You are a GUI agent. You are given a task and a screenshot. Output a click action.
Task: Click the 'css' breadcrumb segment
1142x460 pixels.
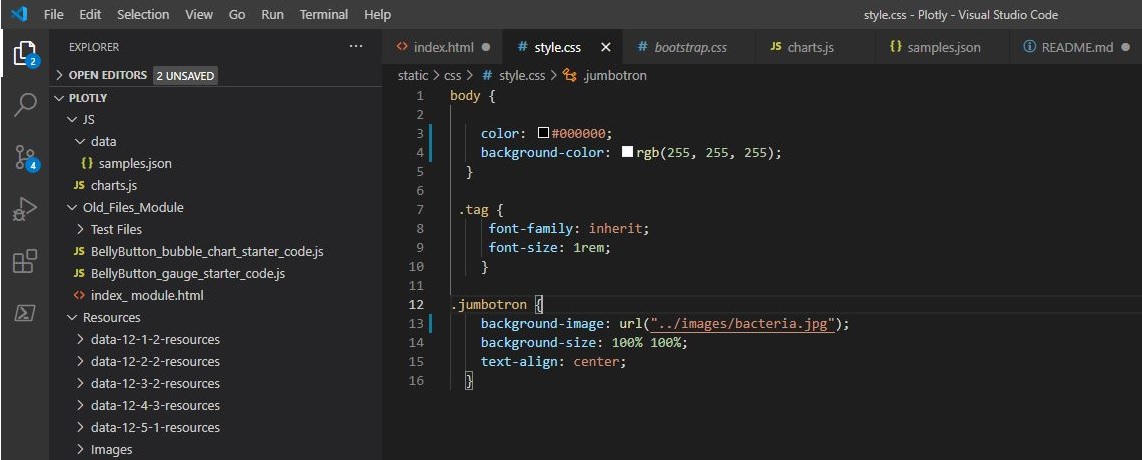point(452,75)
